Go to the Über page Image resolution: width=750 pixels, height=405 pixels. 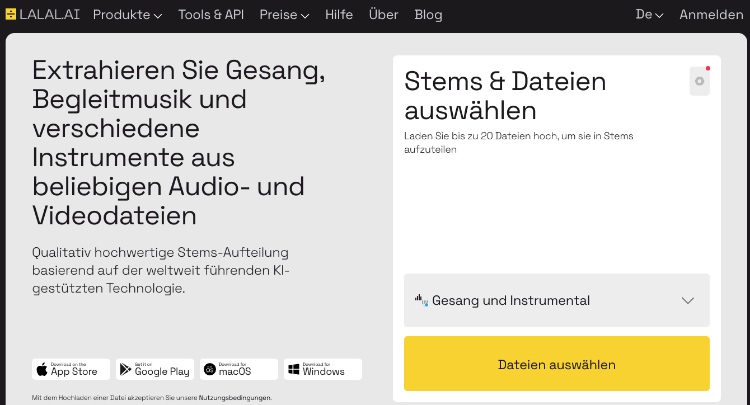coord(383,15)
